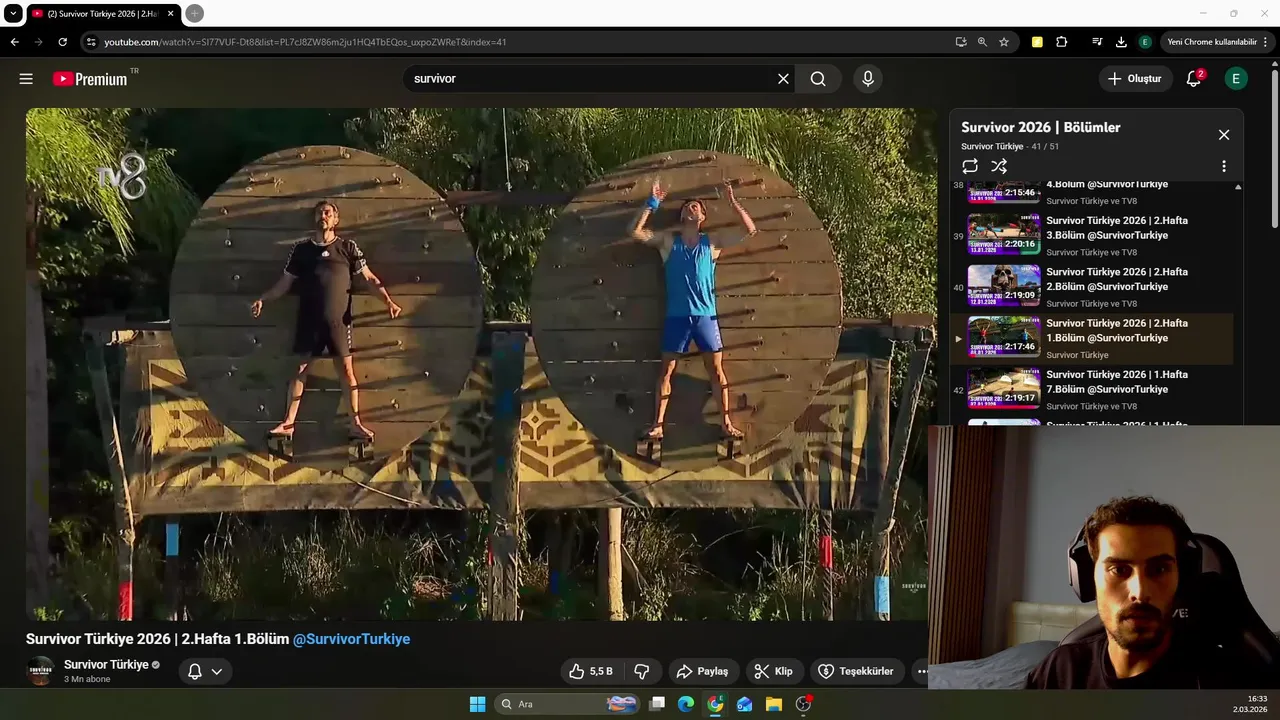
Task: Clear the search text with X
Action: coord(783,79)
